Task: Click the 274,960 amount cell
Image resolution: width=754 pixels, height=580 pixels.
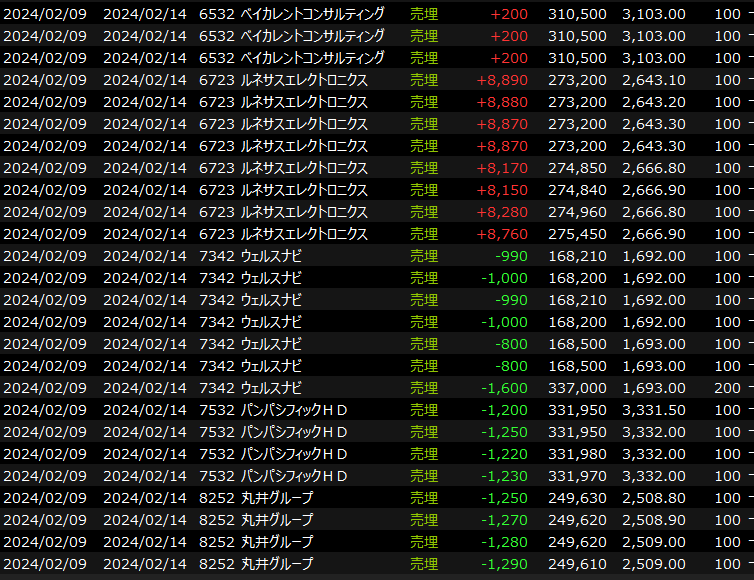Action: coord(577,212)
